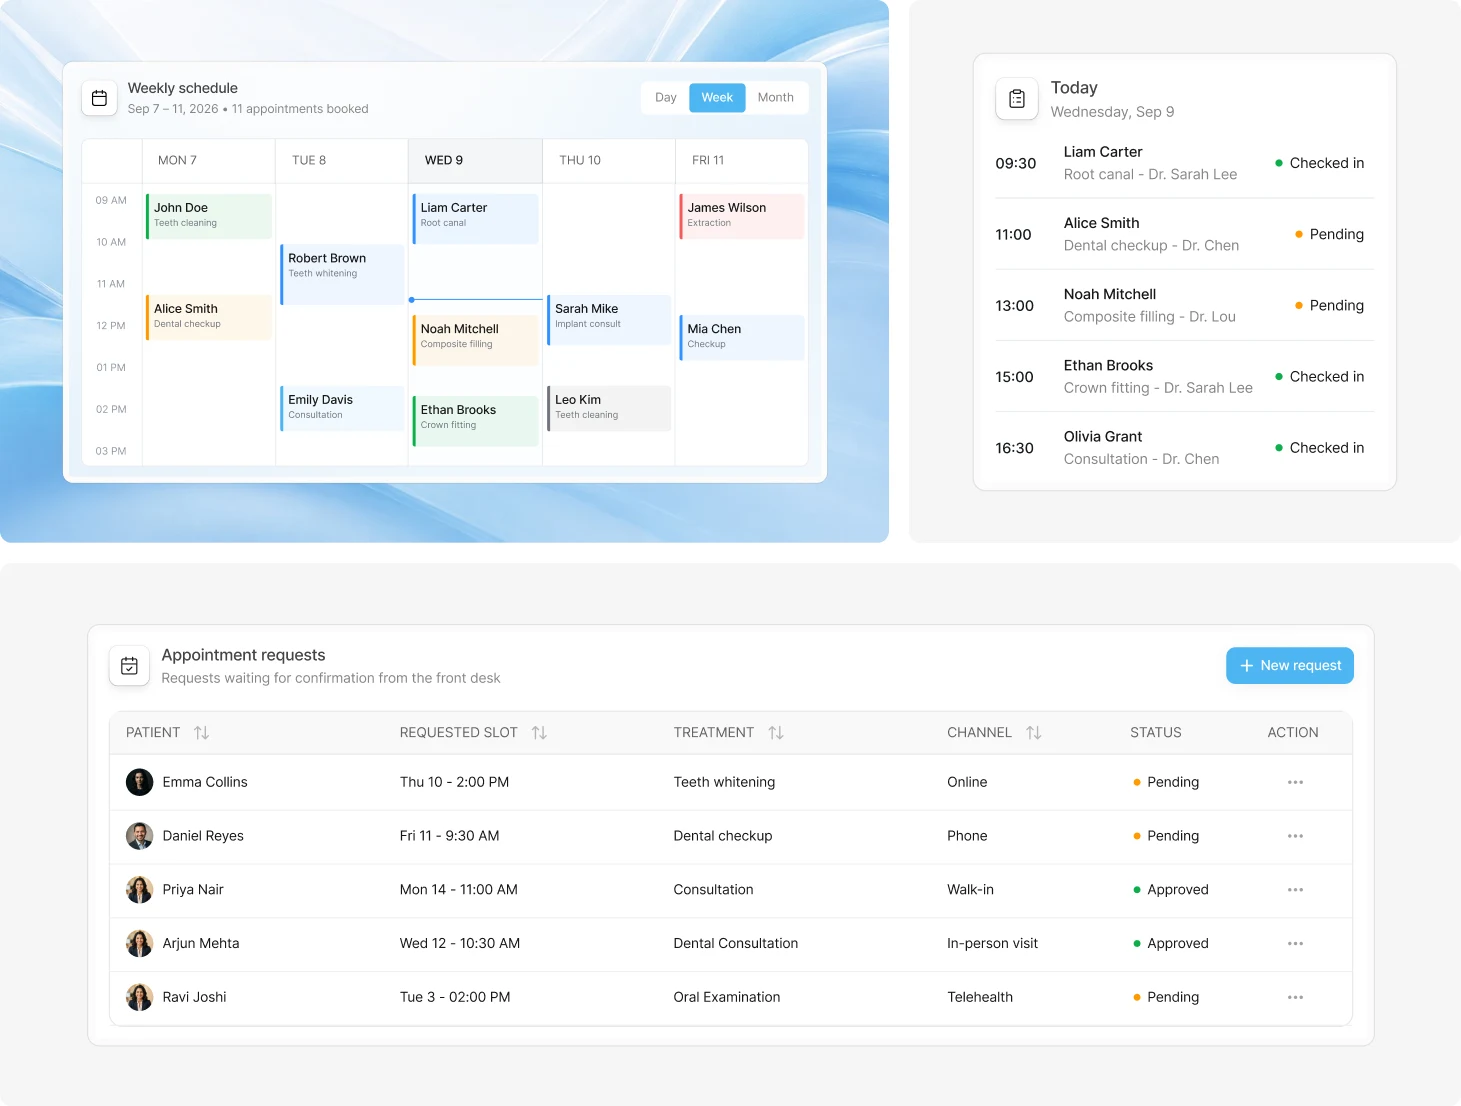Sort by Requested Slot column arrows
This screenshot has height=1106, width=1461.
[539, 733]
